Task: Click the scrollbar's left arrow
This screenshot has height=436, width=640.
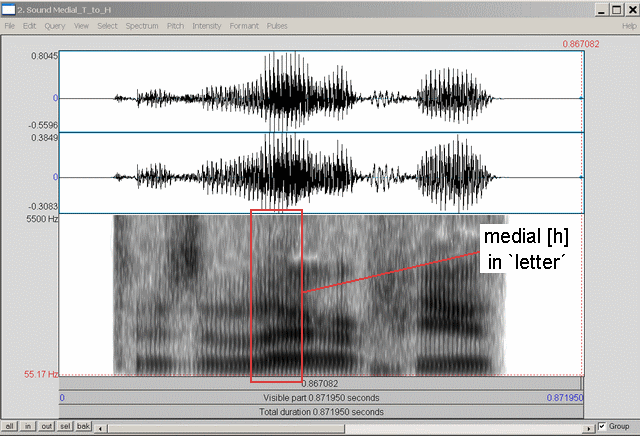Action: (x=101, y=427)
